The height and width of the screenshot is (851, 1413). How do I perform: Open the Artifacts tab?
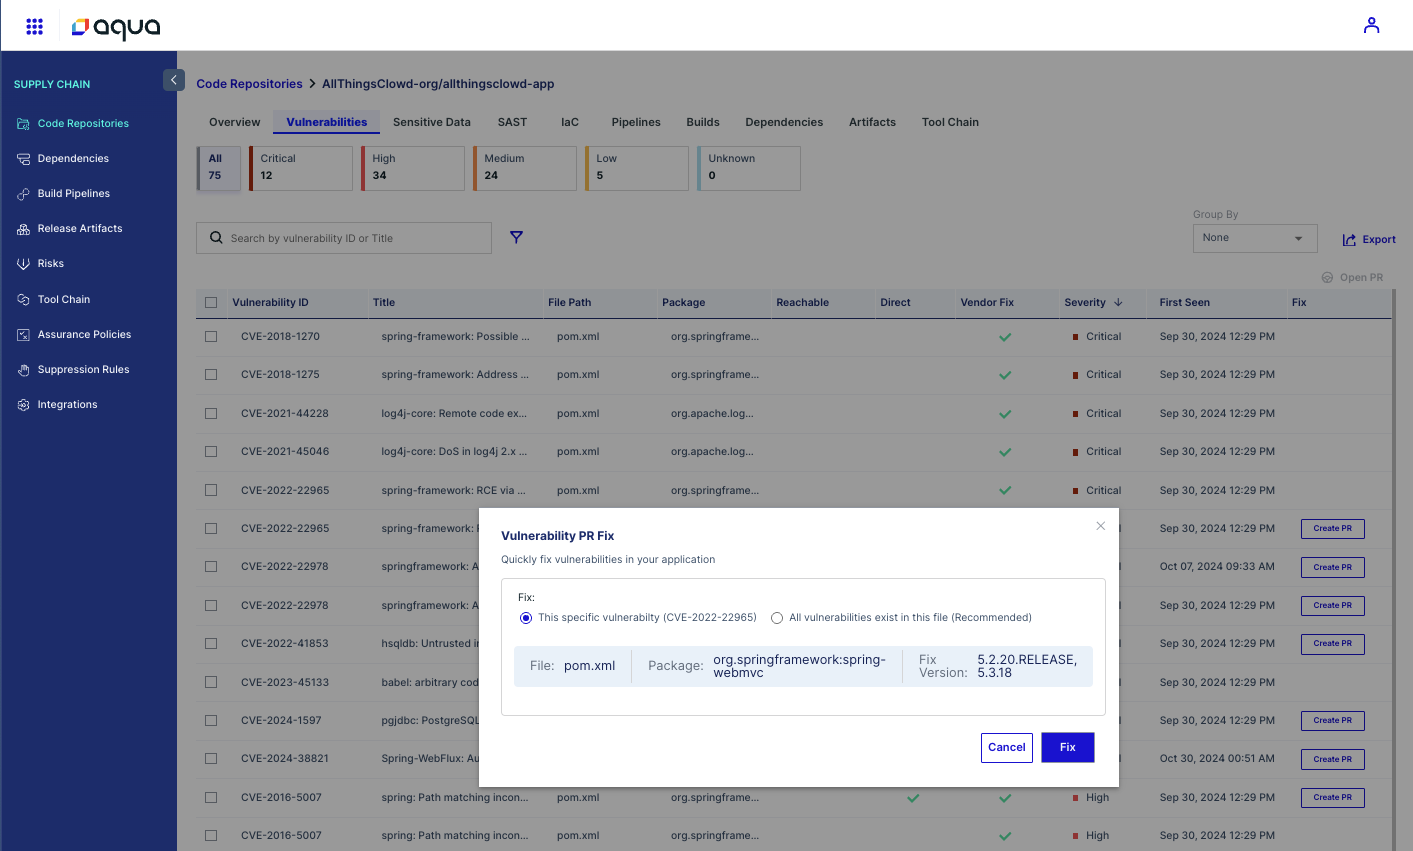point(872,122)
